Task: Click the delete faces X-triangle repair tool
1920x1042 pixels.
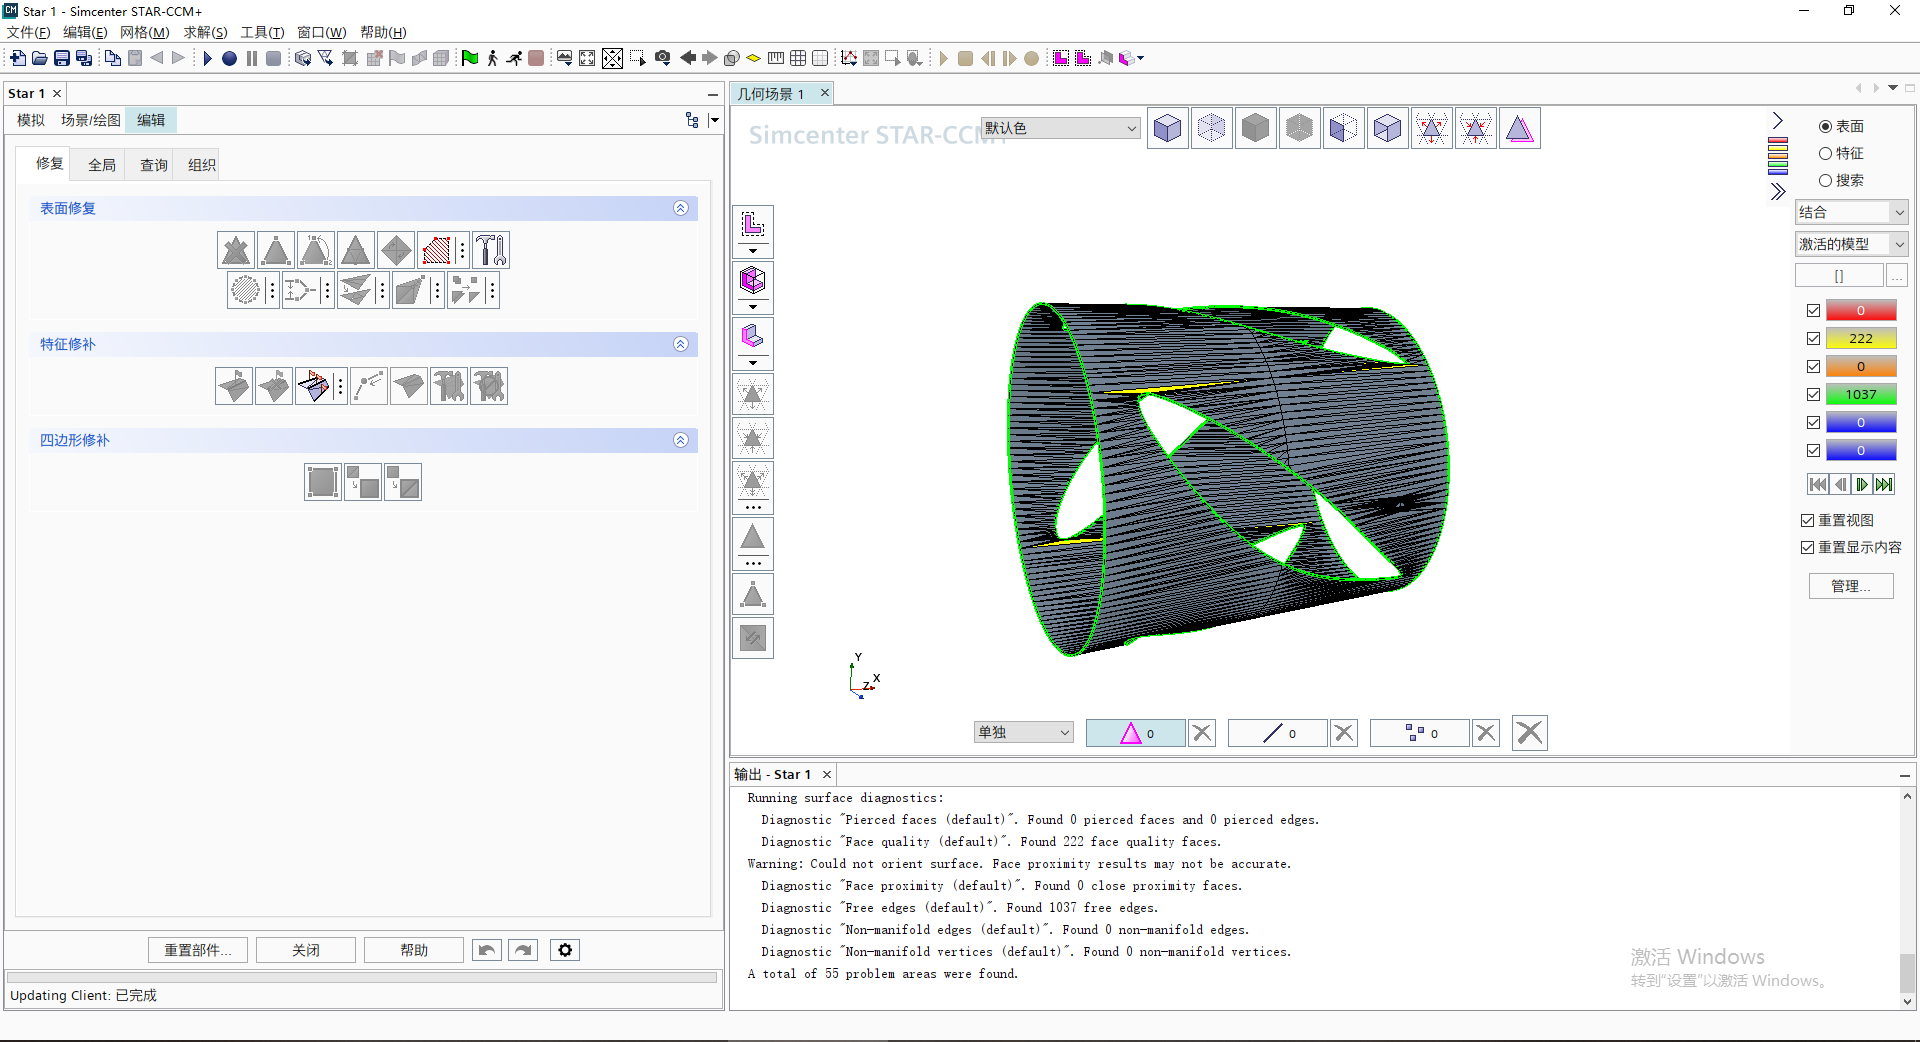Action: [236, 250]
